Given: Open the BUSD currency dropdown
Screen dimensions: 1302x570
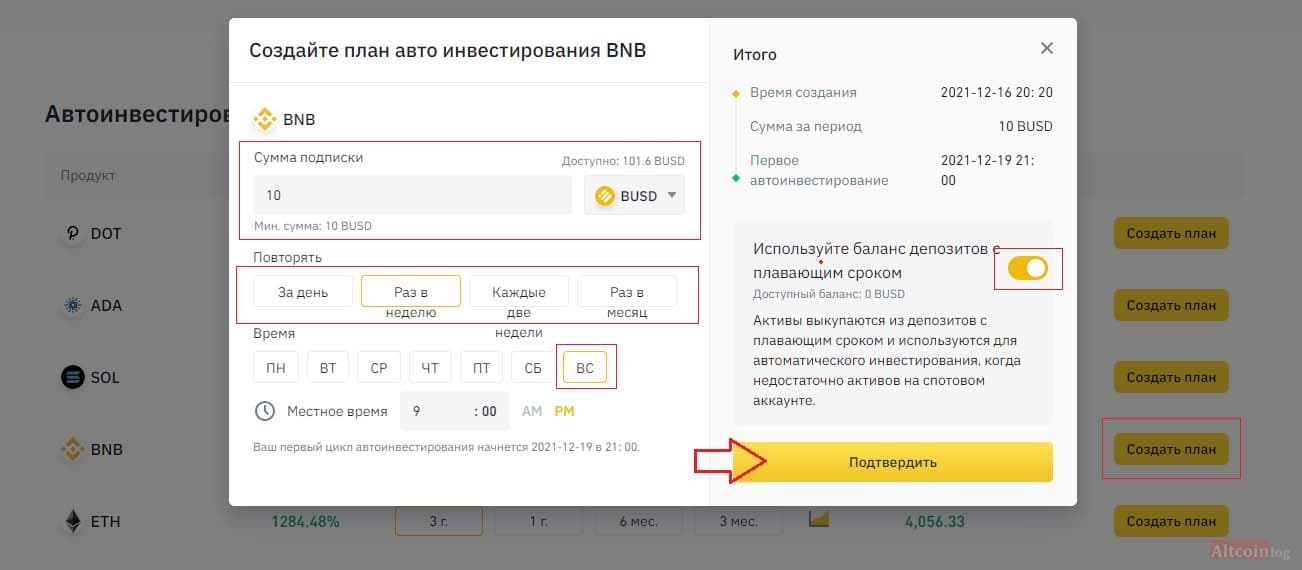Looking at the screenshot, I should click(635, 196).
